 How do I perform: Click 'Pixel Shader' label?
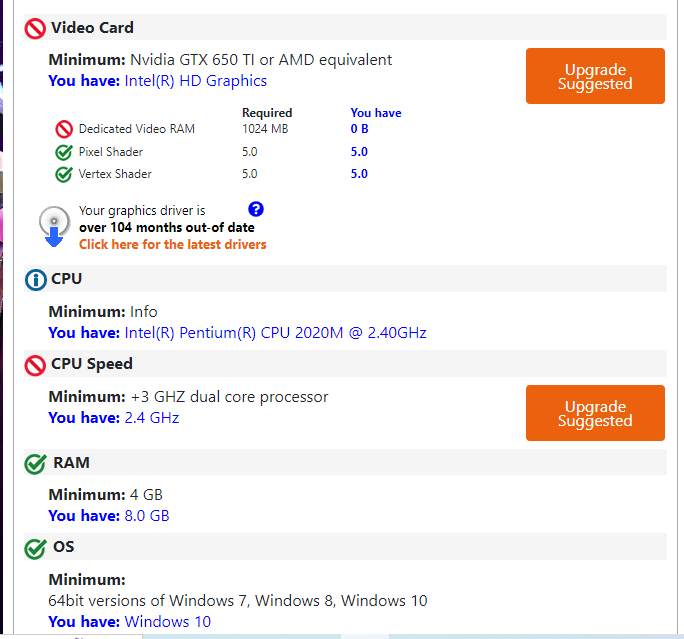(111, 152)
